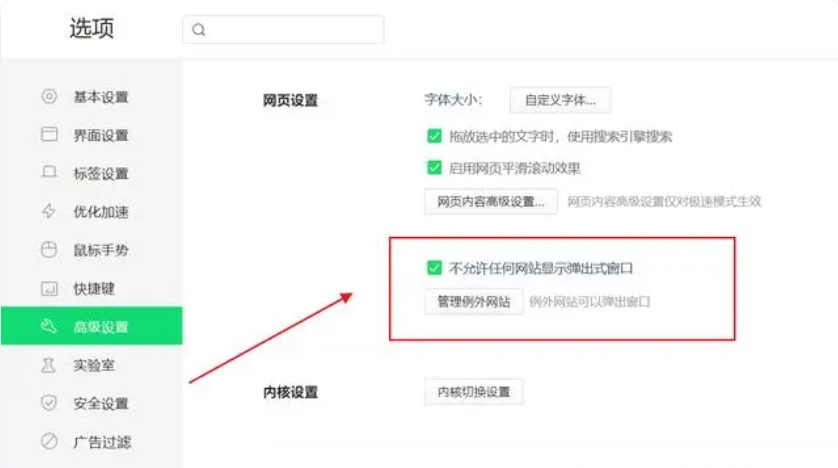Click the 标签设置 tab icon

[x=49, y=172]
